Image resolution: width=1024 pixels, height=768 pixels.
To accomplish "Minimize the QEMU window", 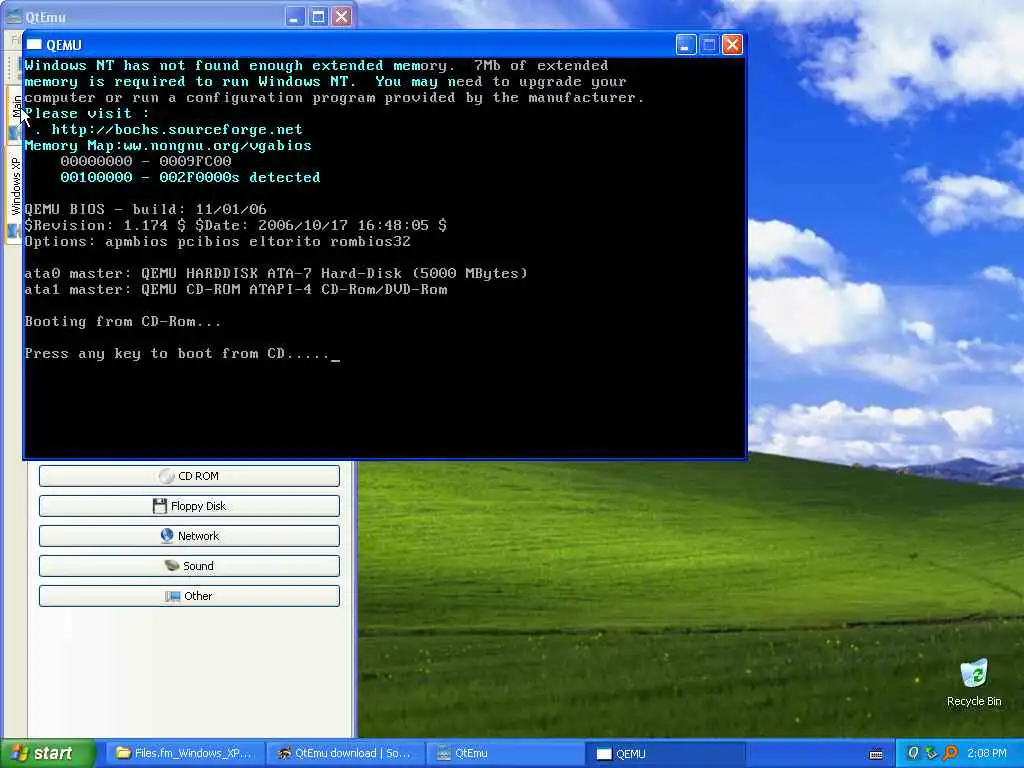I will click(686, 44).
